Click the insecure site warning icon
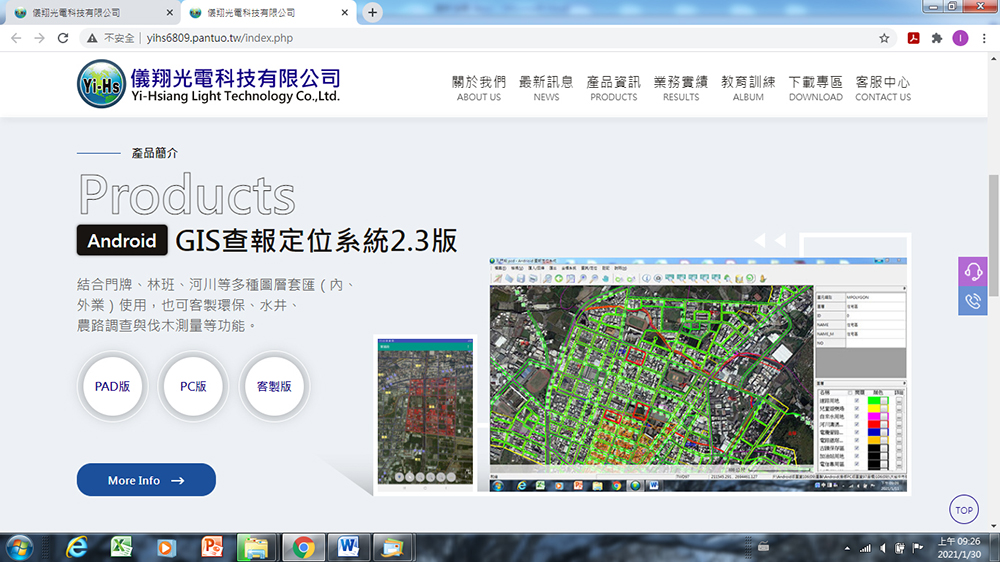The height and width of the screenshot is (562, 1000). coord(92,38)
